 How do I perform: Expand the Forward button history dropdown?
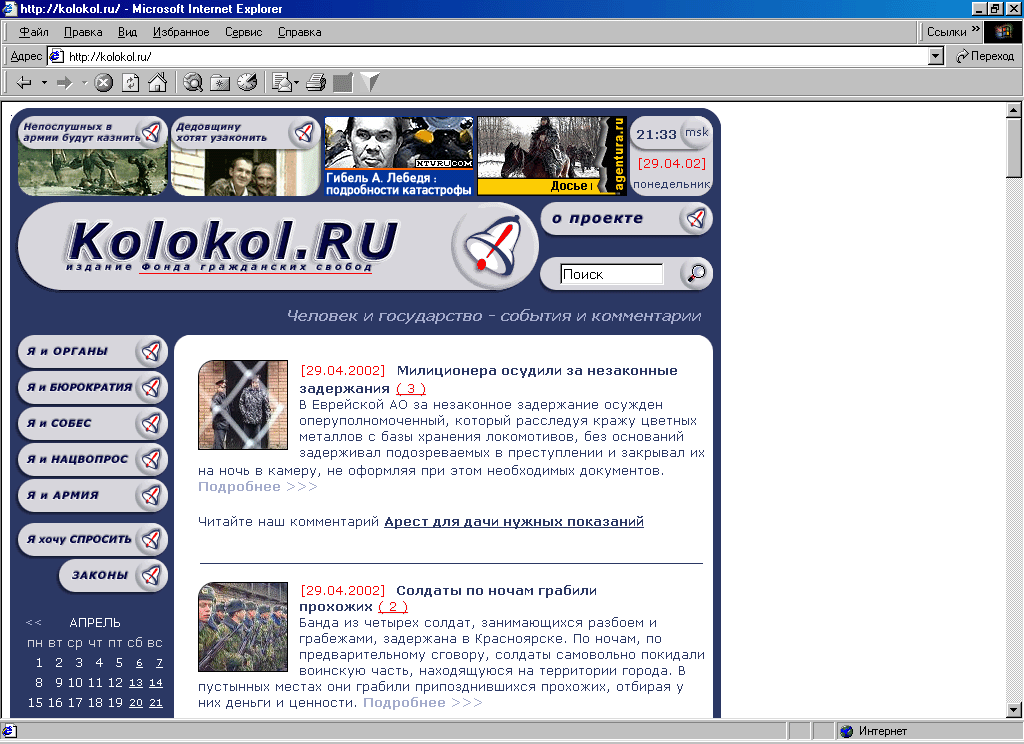pyautogui.click(x=84, y=83)
